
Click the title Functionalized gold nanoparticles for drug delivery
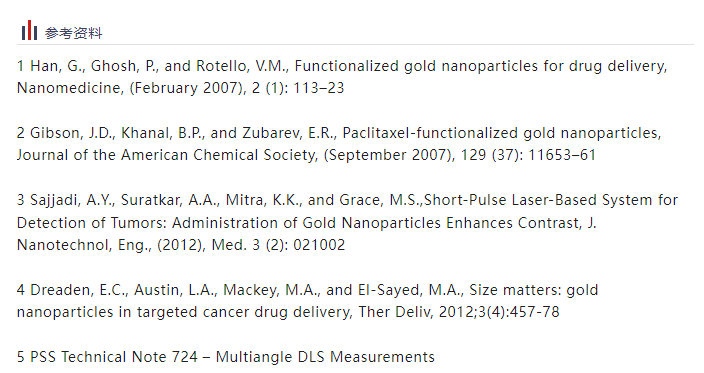(x=481, y=66)
